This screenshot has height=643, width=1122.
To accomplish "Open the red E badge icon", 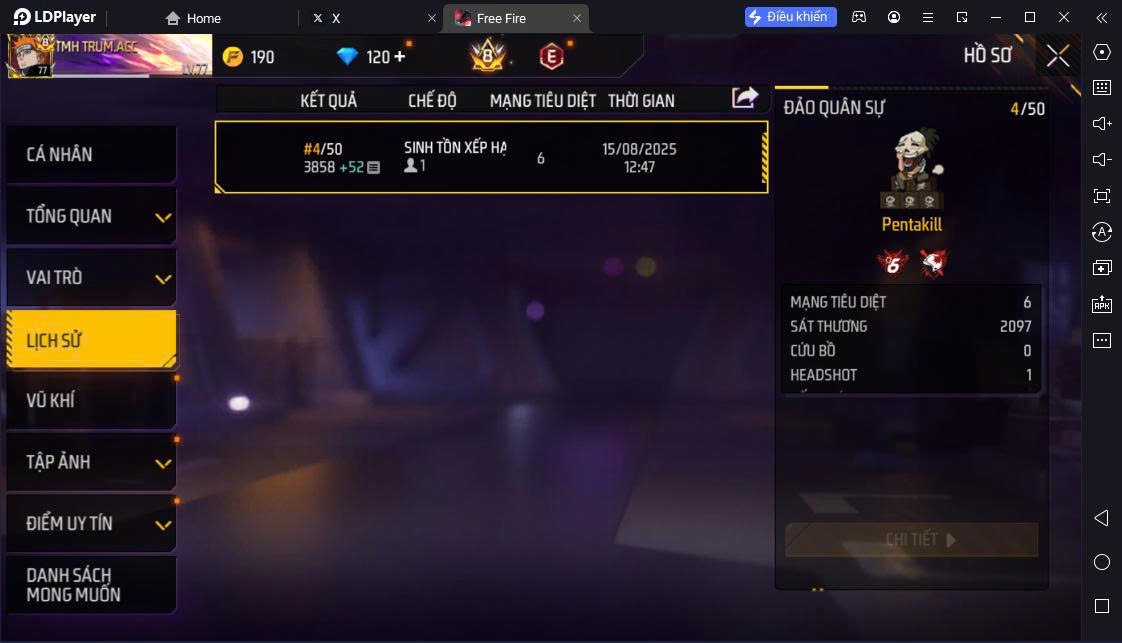I will pyautogui.click(x=551, y=56).
